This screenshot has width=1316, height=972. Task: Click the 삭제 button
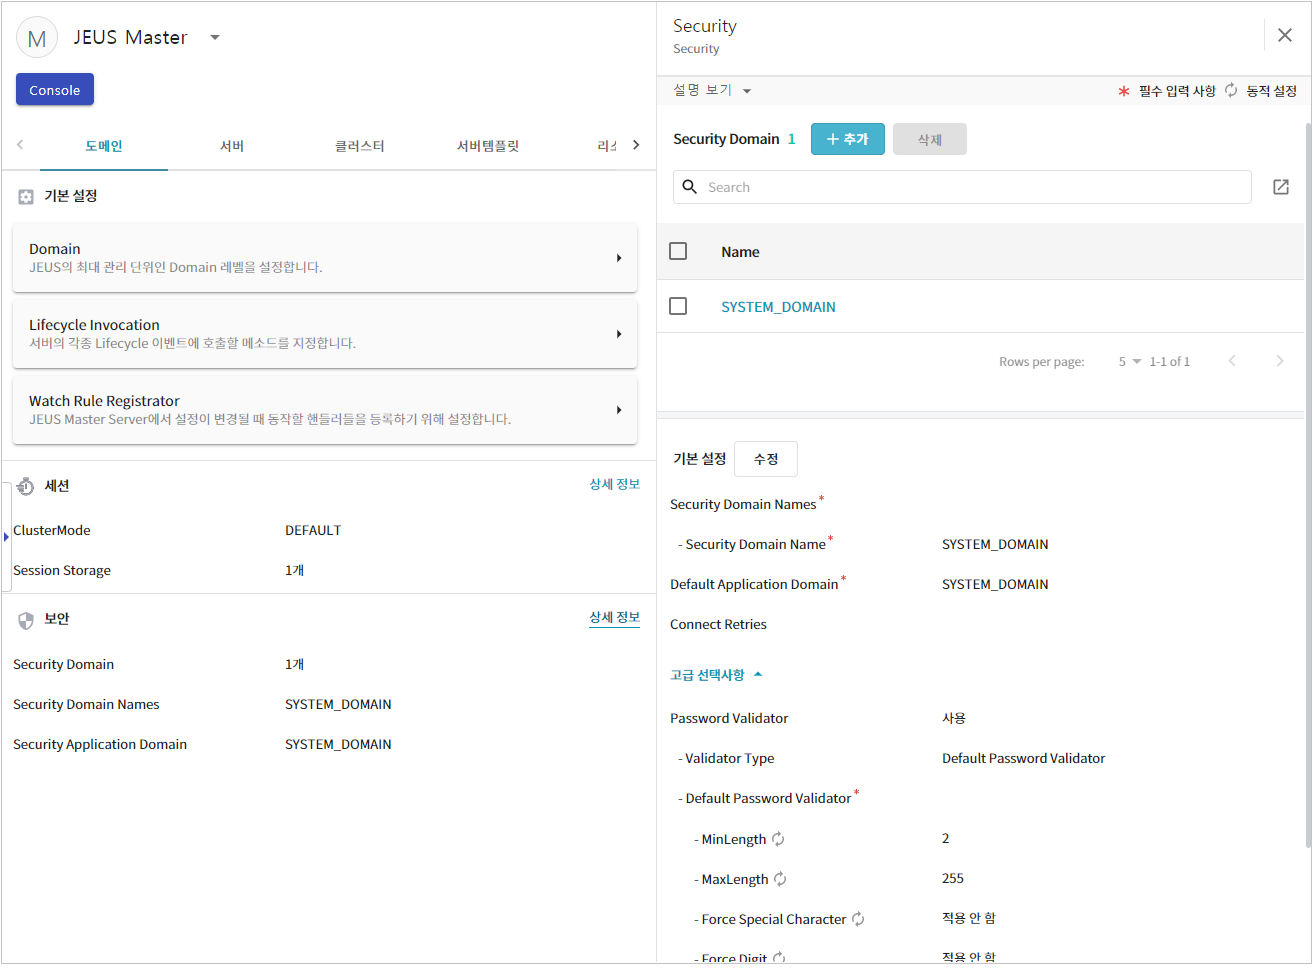930,139
